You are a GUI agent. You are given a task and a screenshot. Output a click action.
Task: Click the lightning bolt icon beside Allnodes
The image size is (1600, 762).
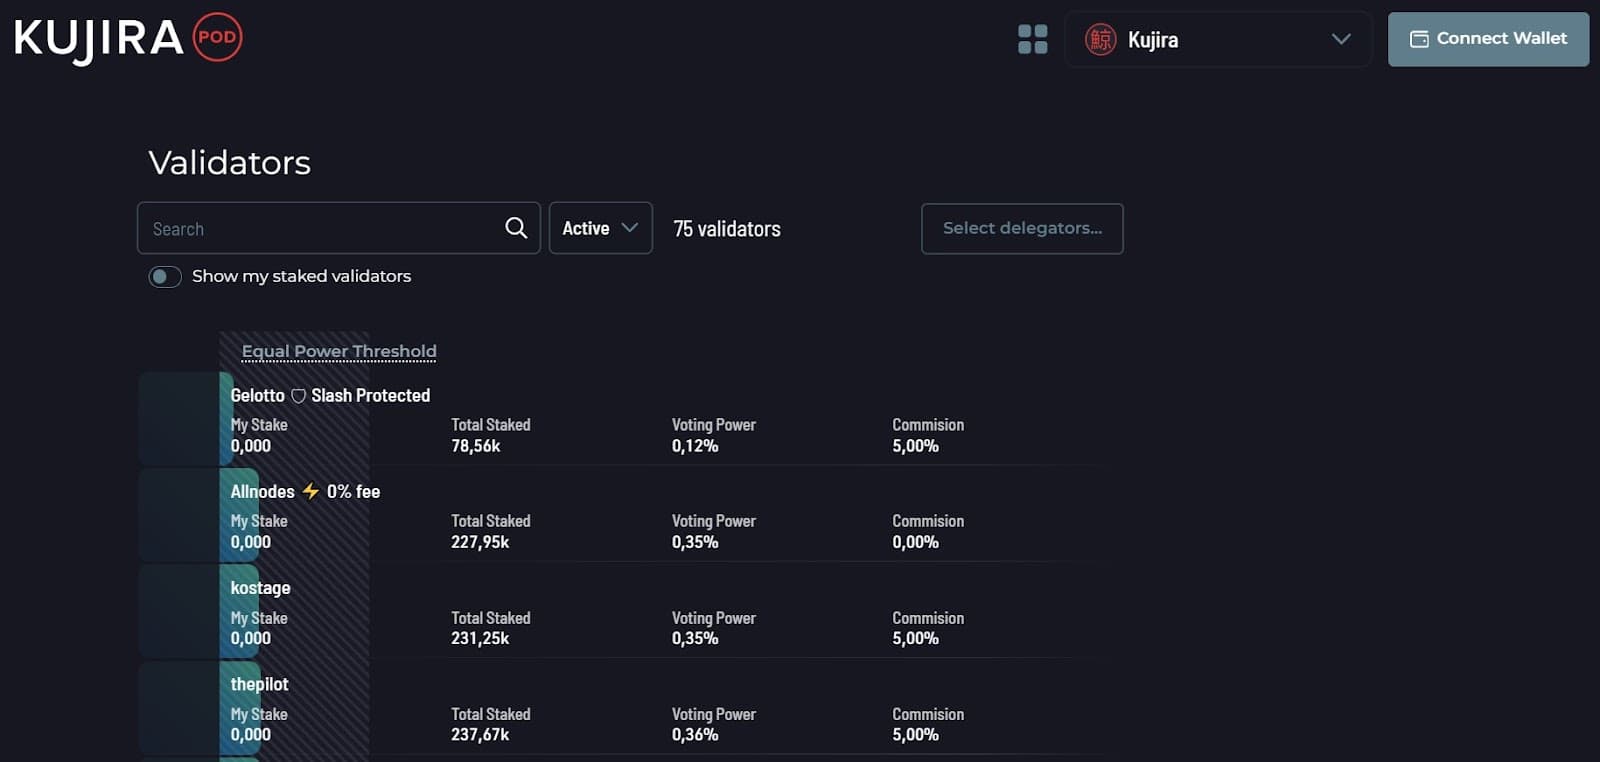(x=311, y=491)
